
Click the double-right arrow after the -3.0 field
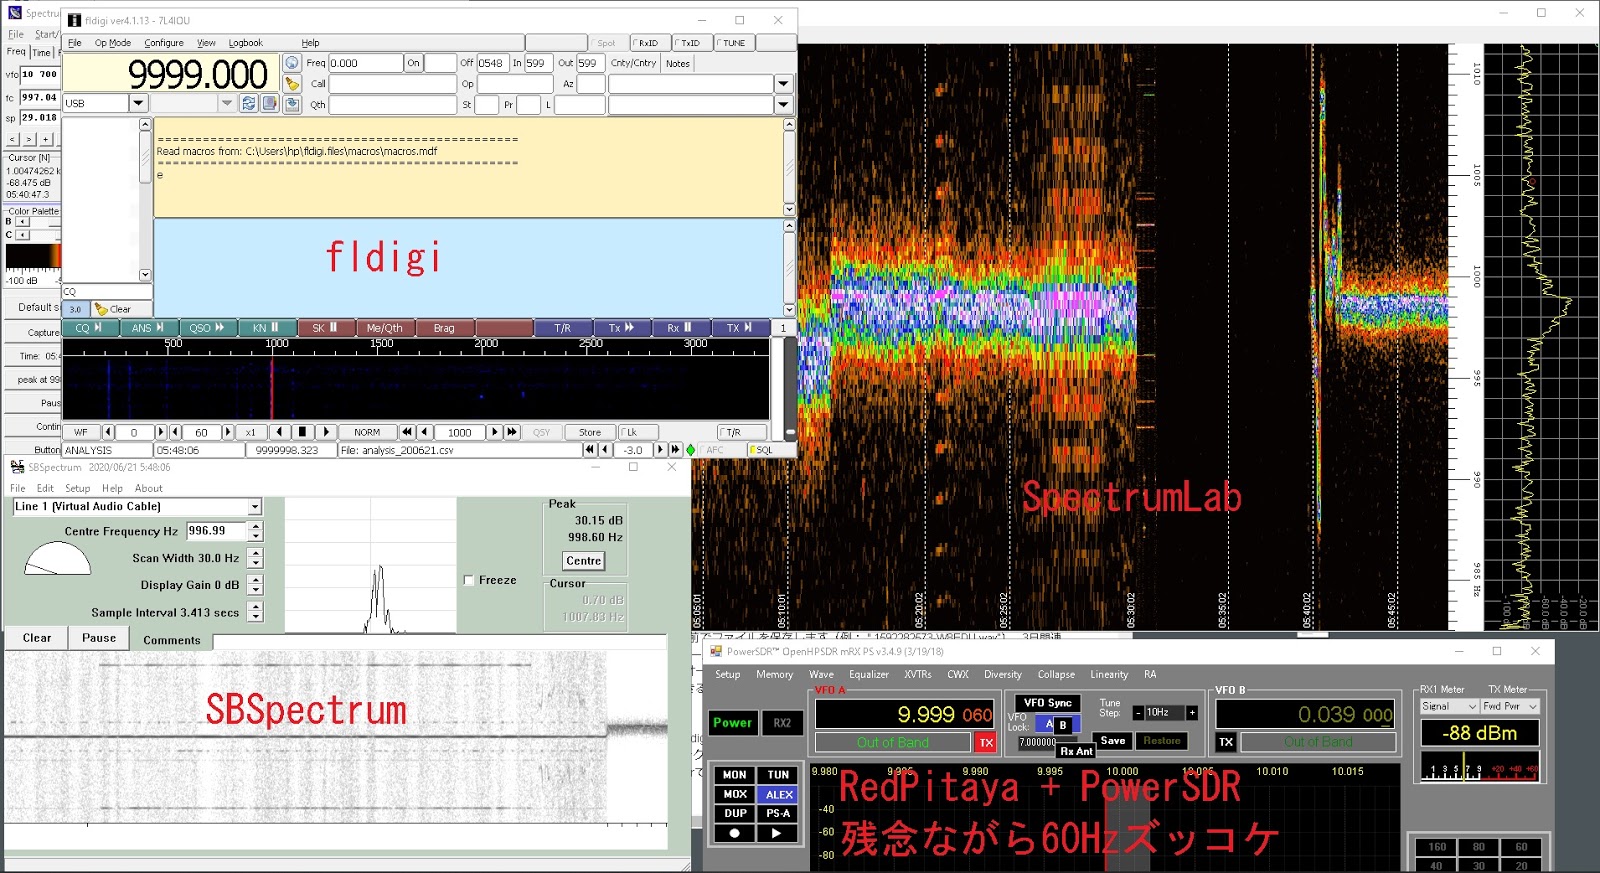[x=675, y=450]
